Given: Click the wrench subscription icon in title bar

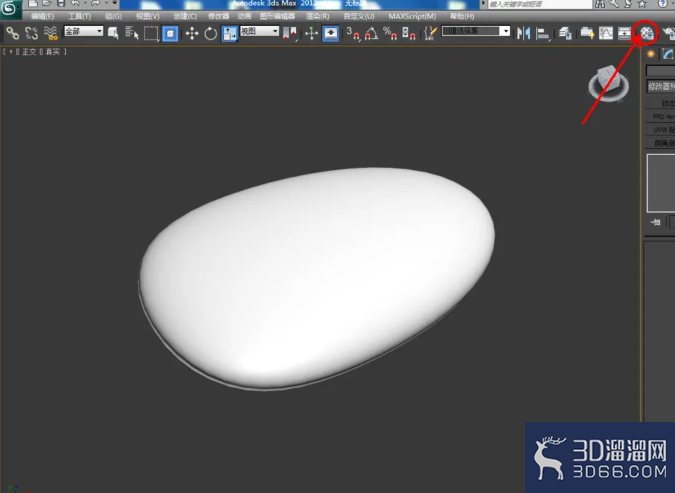Looking at the screenshot, I should [614, 4].
